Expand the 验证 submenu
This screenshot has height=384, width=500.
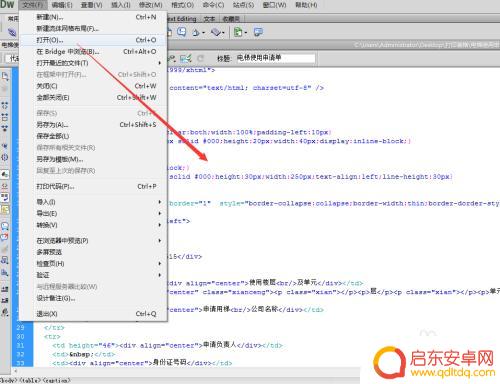[93, 275]
